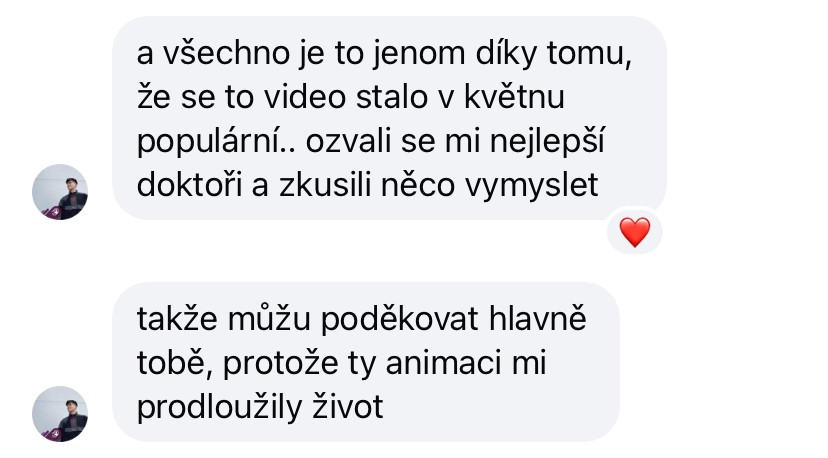Click the word 'poděkovat' in the second message

400,320
